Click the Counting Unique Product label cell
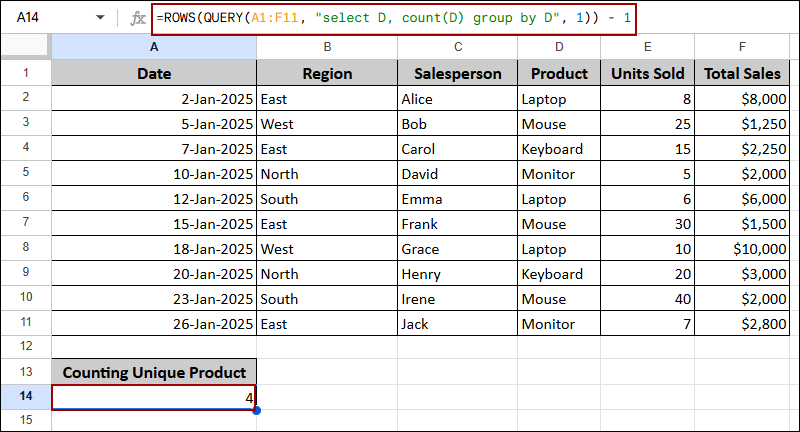 [154, 372]
